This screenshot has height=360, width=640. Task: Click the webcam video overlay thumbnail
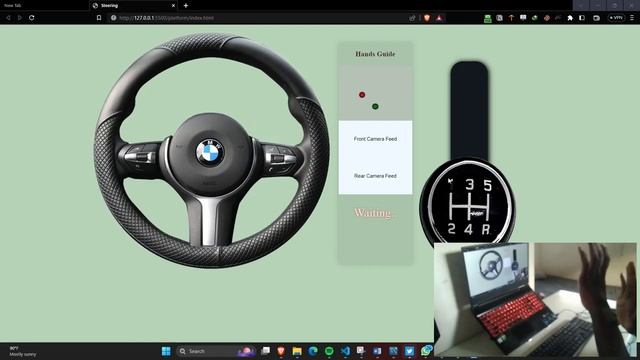(x=535, y=299)
